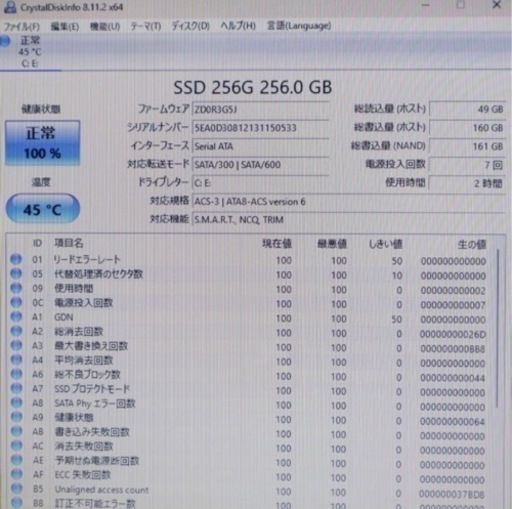Click the total host reads value 49 GB
Image resolution: width=512 pixels, height=509 pixels.
[x=467, y=109]
